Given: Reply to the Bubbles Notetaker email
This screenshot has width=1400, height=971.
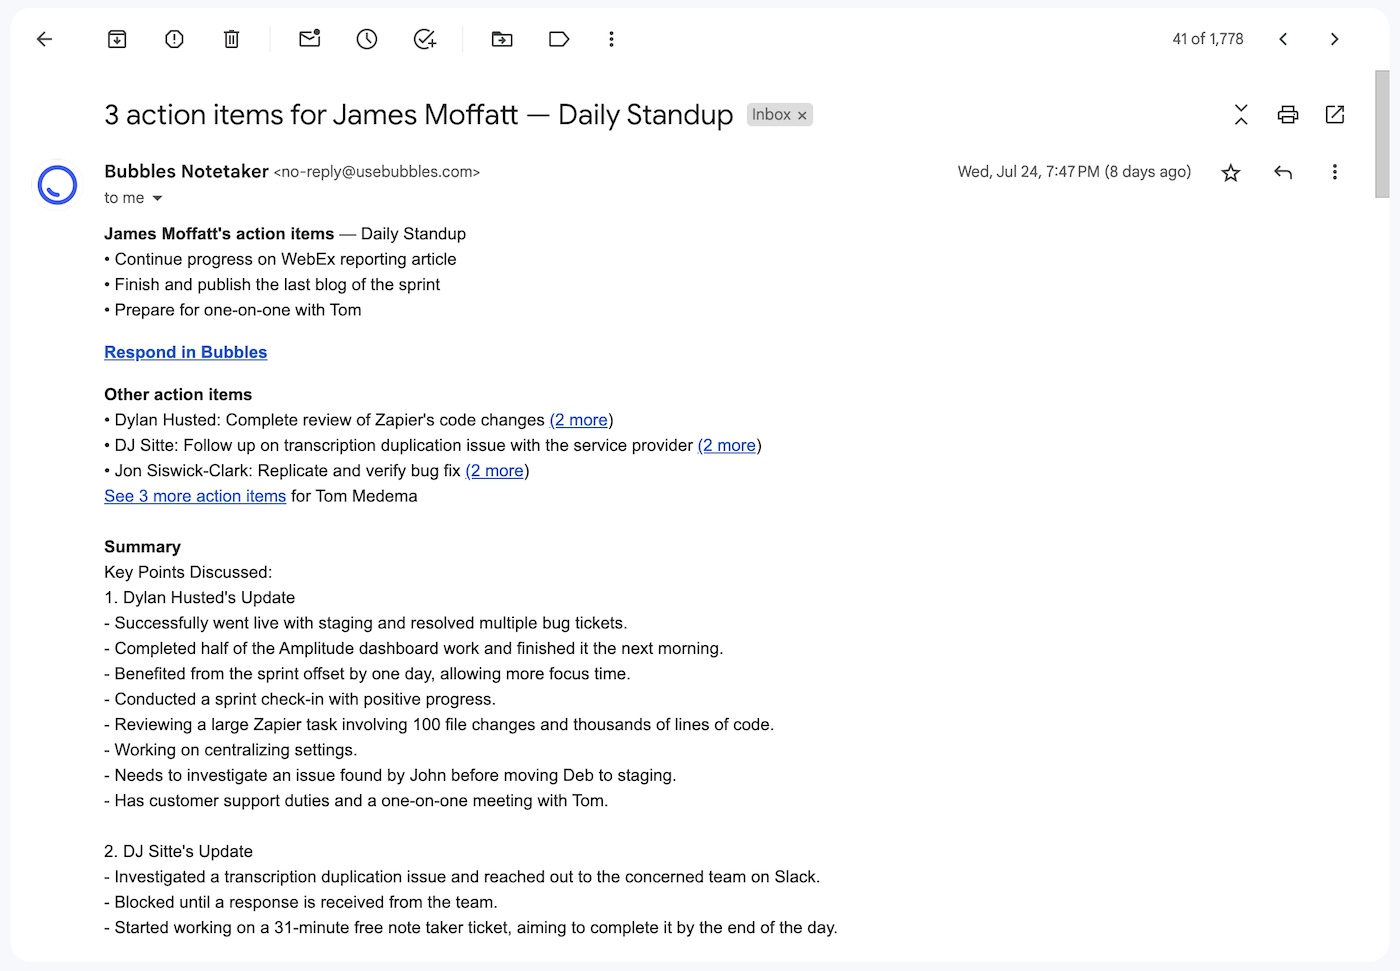Looking at the screenshot, I should [1283, 173].
